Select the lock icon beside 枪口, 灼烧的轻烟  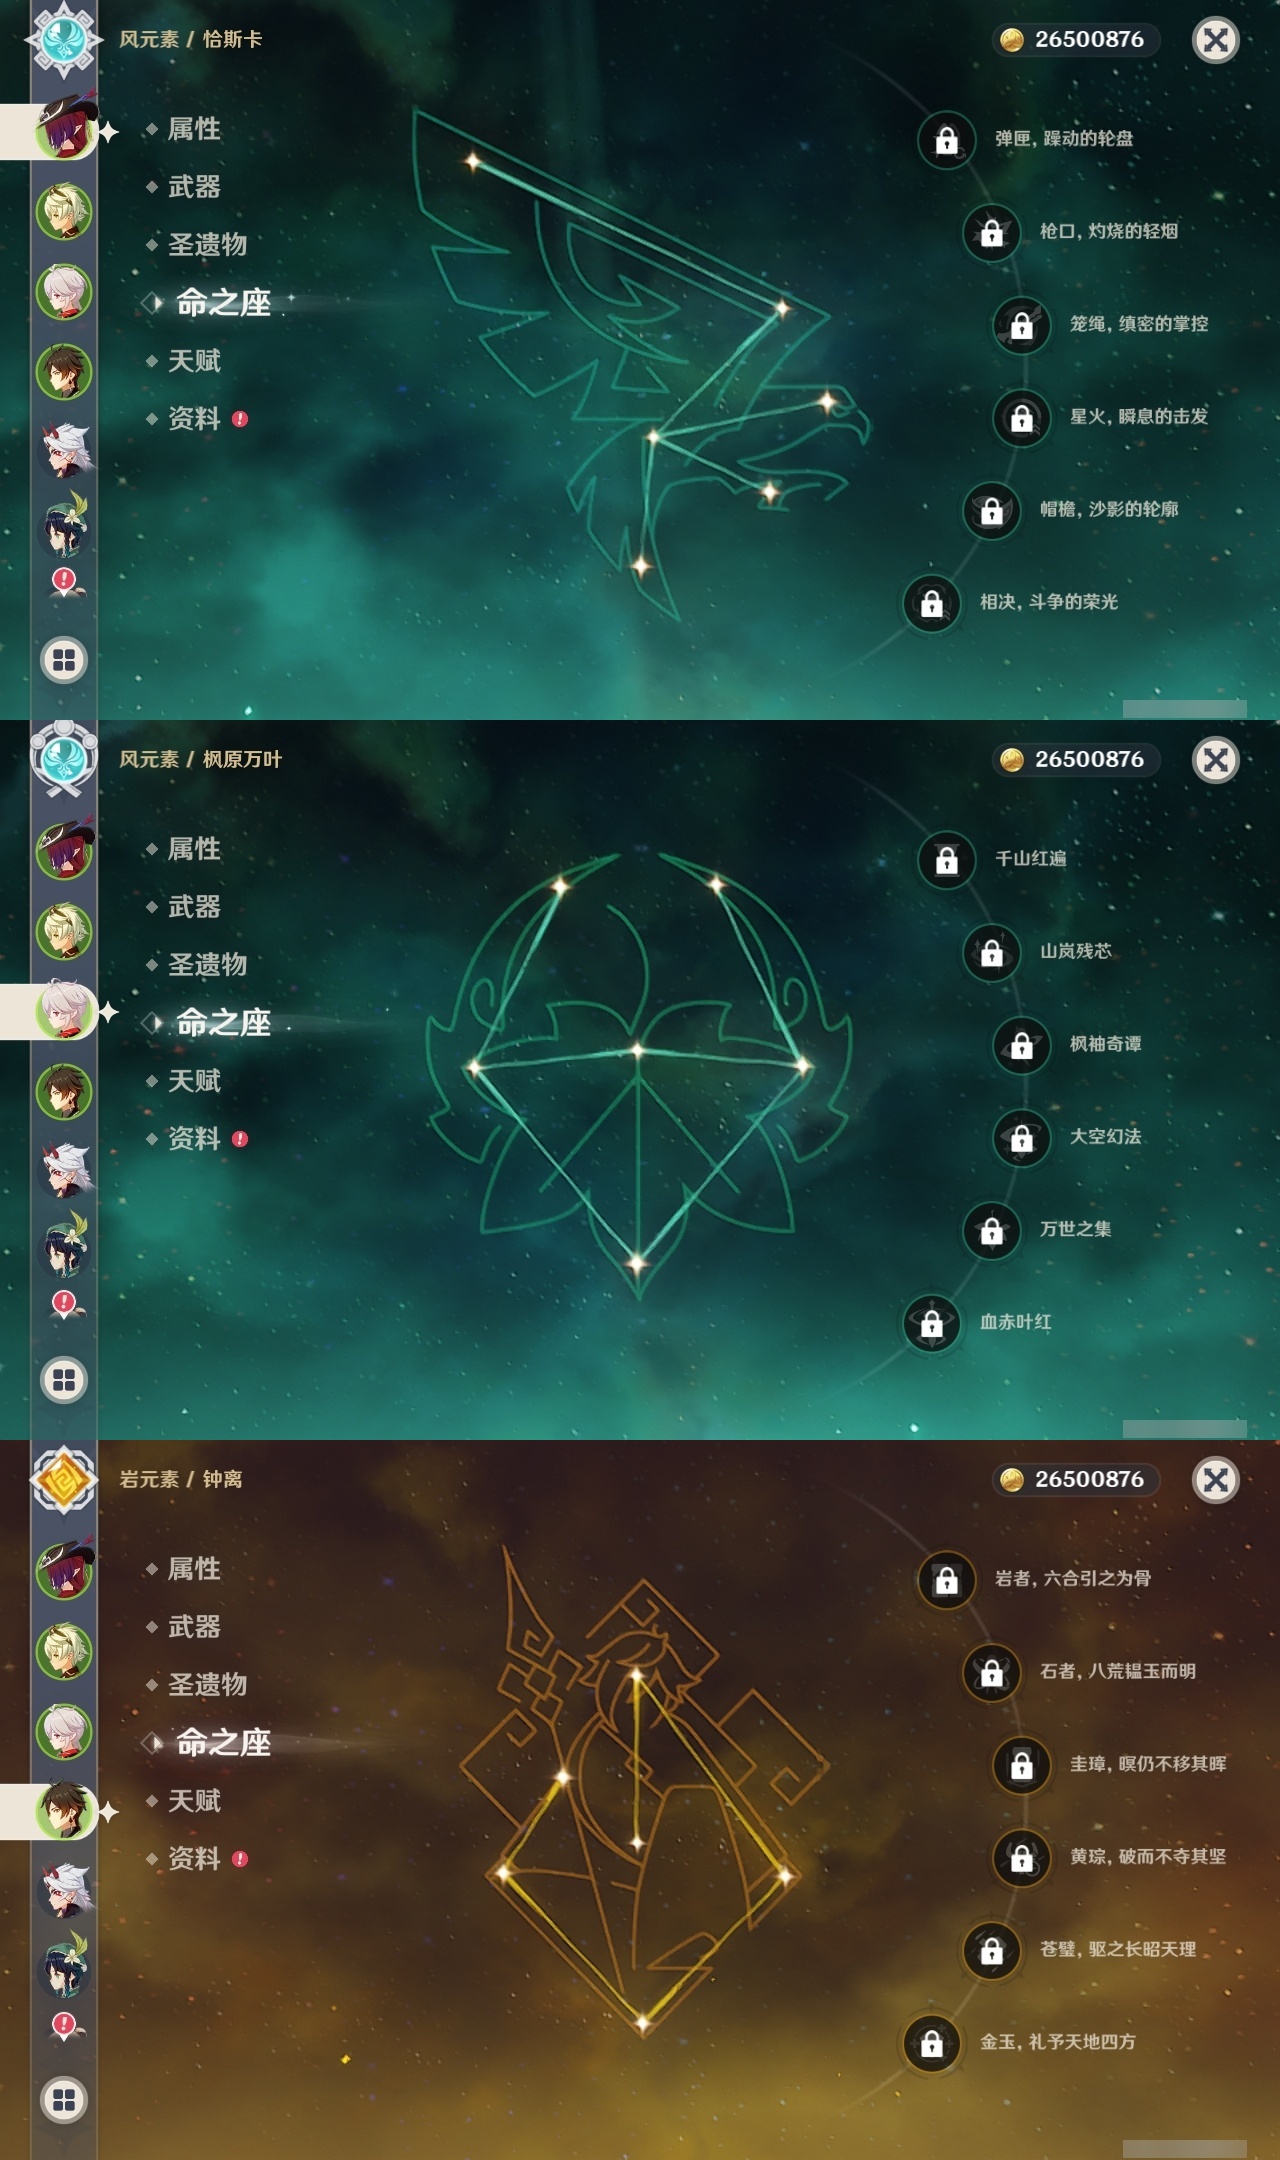[x=991, y=232]
